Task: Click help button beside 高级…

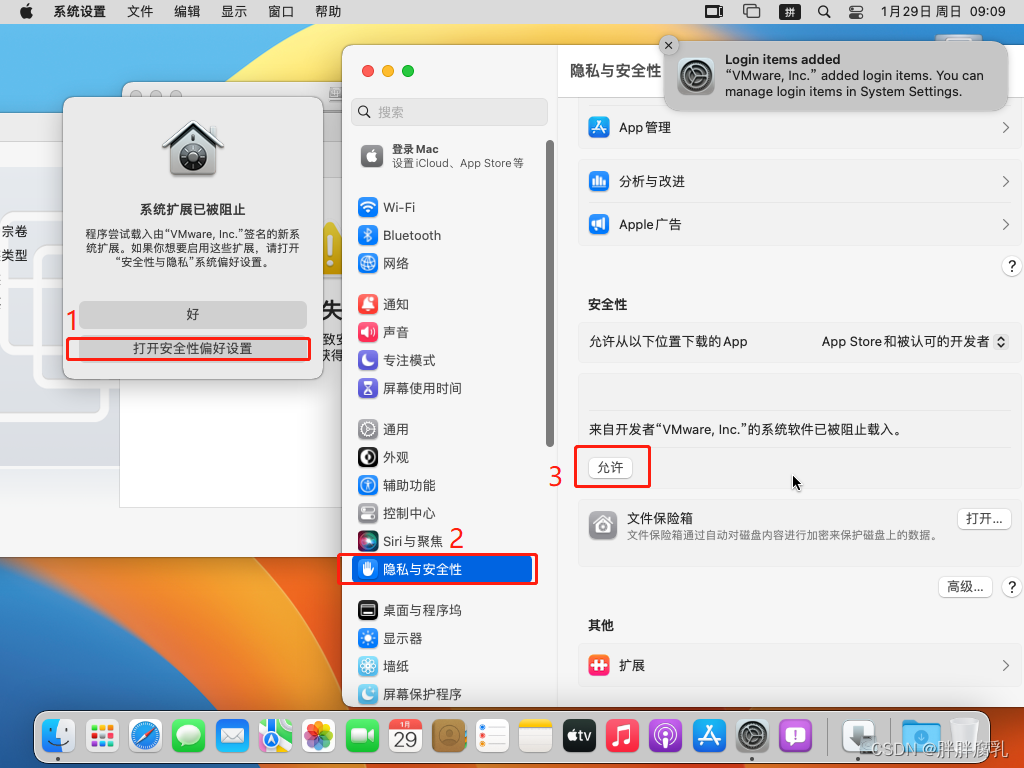Action: 1012,586
